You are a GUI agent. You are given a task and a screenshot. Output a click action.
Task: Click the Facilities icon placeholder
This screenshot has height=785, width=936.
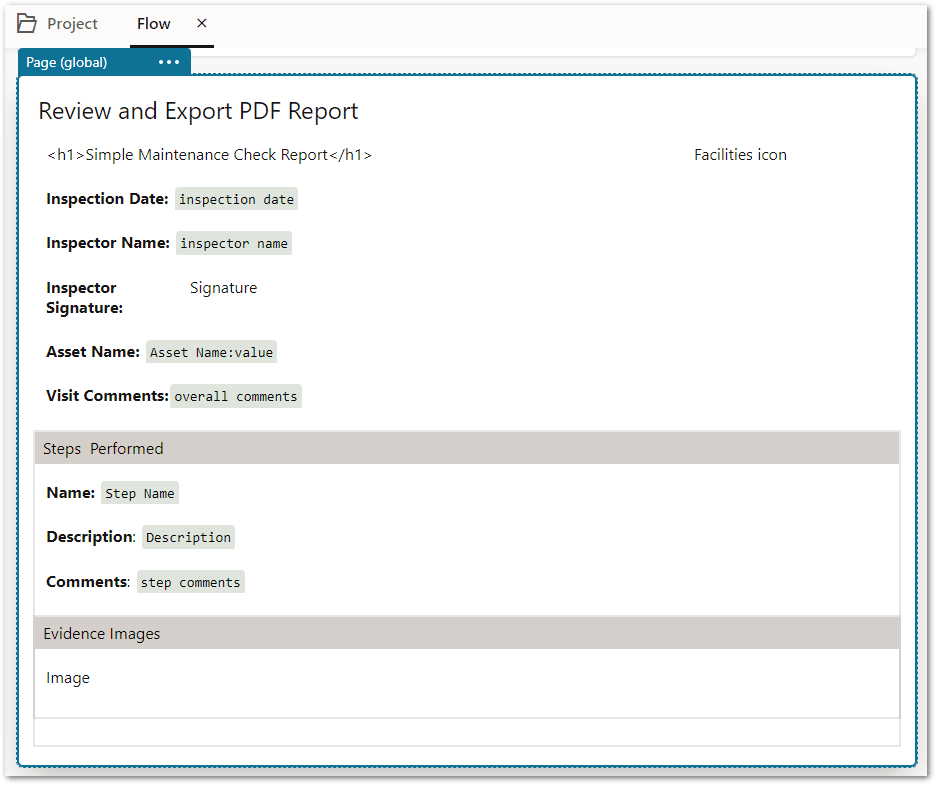pos(740,155)
